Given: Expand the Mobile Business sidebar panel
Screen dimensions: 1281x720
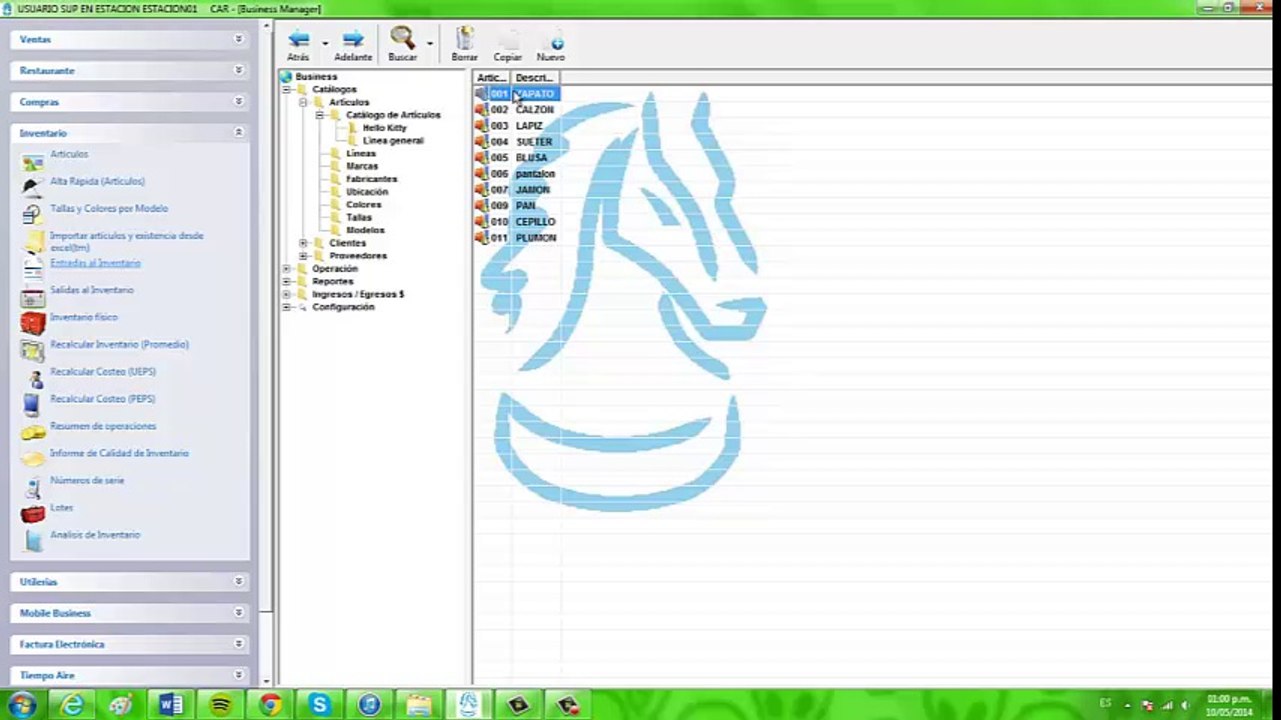Looking at the screenshot, I should pyautogui.click(x=238, y=612).
